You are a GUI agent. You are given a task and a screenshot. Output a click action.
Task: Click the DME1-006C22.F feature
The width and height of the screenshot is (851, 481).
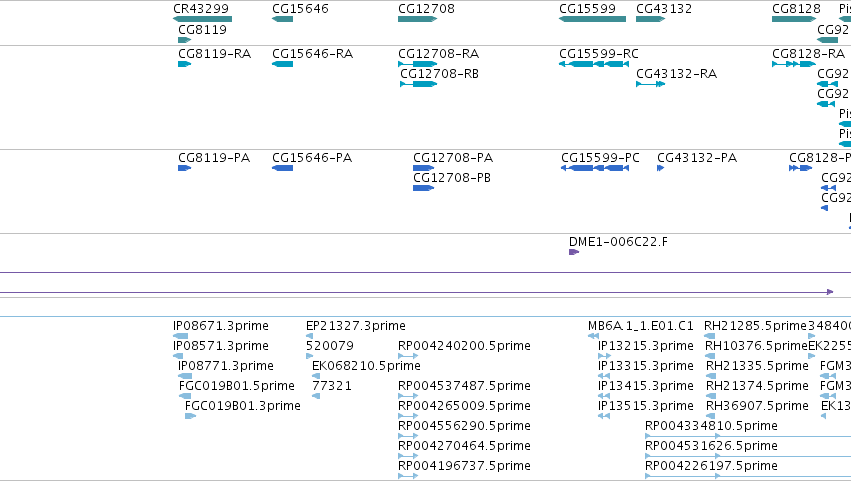[574, 252]
